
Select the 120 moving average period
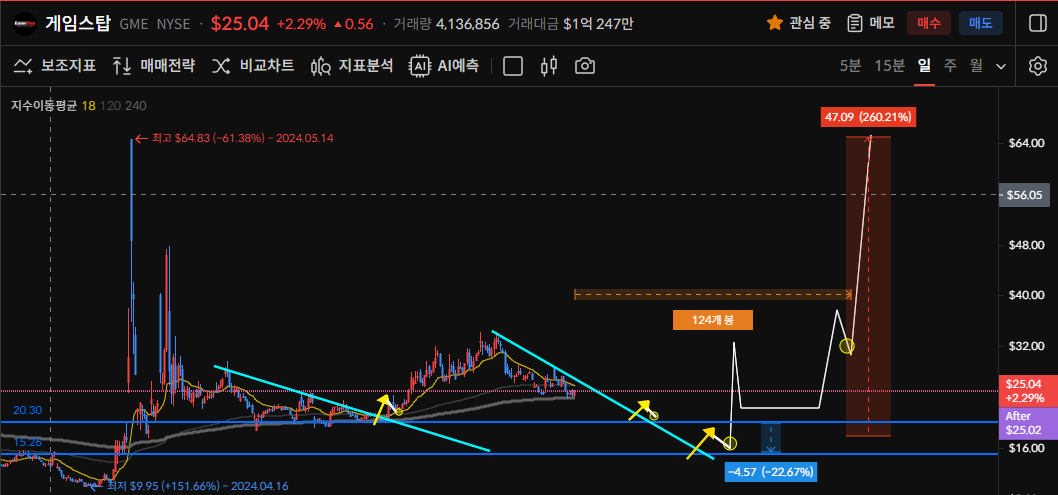(109, 105)
